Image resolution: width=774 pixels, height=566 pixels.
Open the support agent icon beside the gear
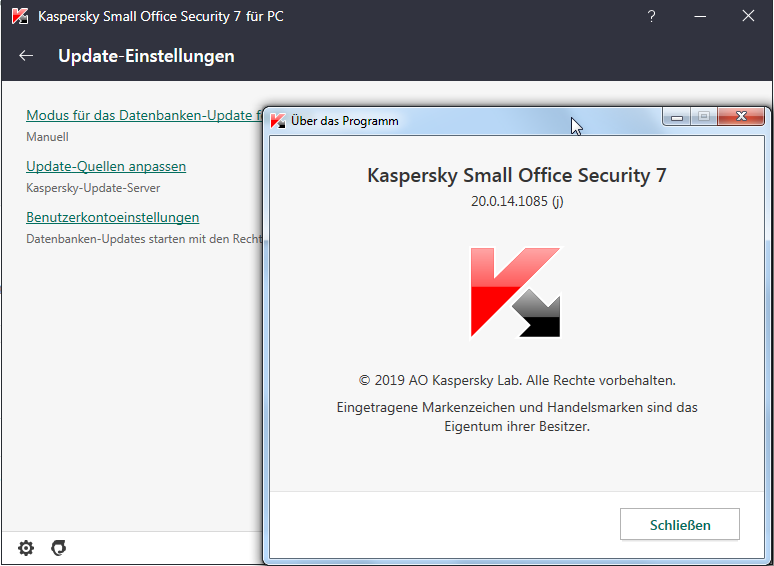58,548
